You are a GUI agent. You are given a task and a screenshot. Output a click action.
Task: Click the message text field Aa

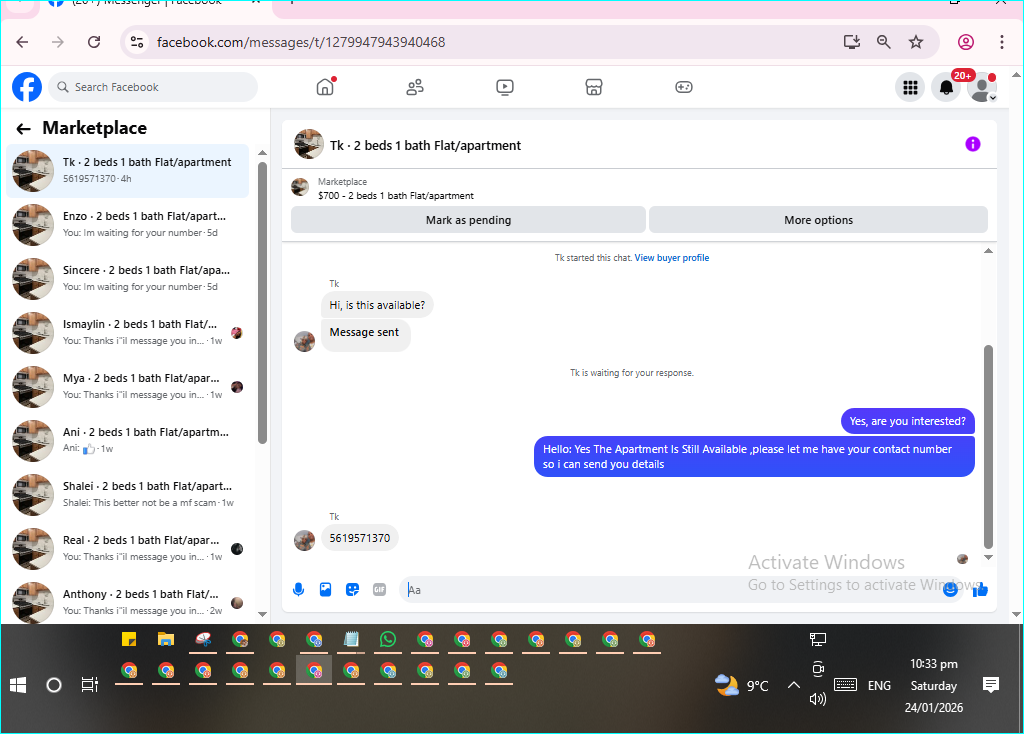click(669, 590)
